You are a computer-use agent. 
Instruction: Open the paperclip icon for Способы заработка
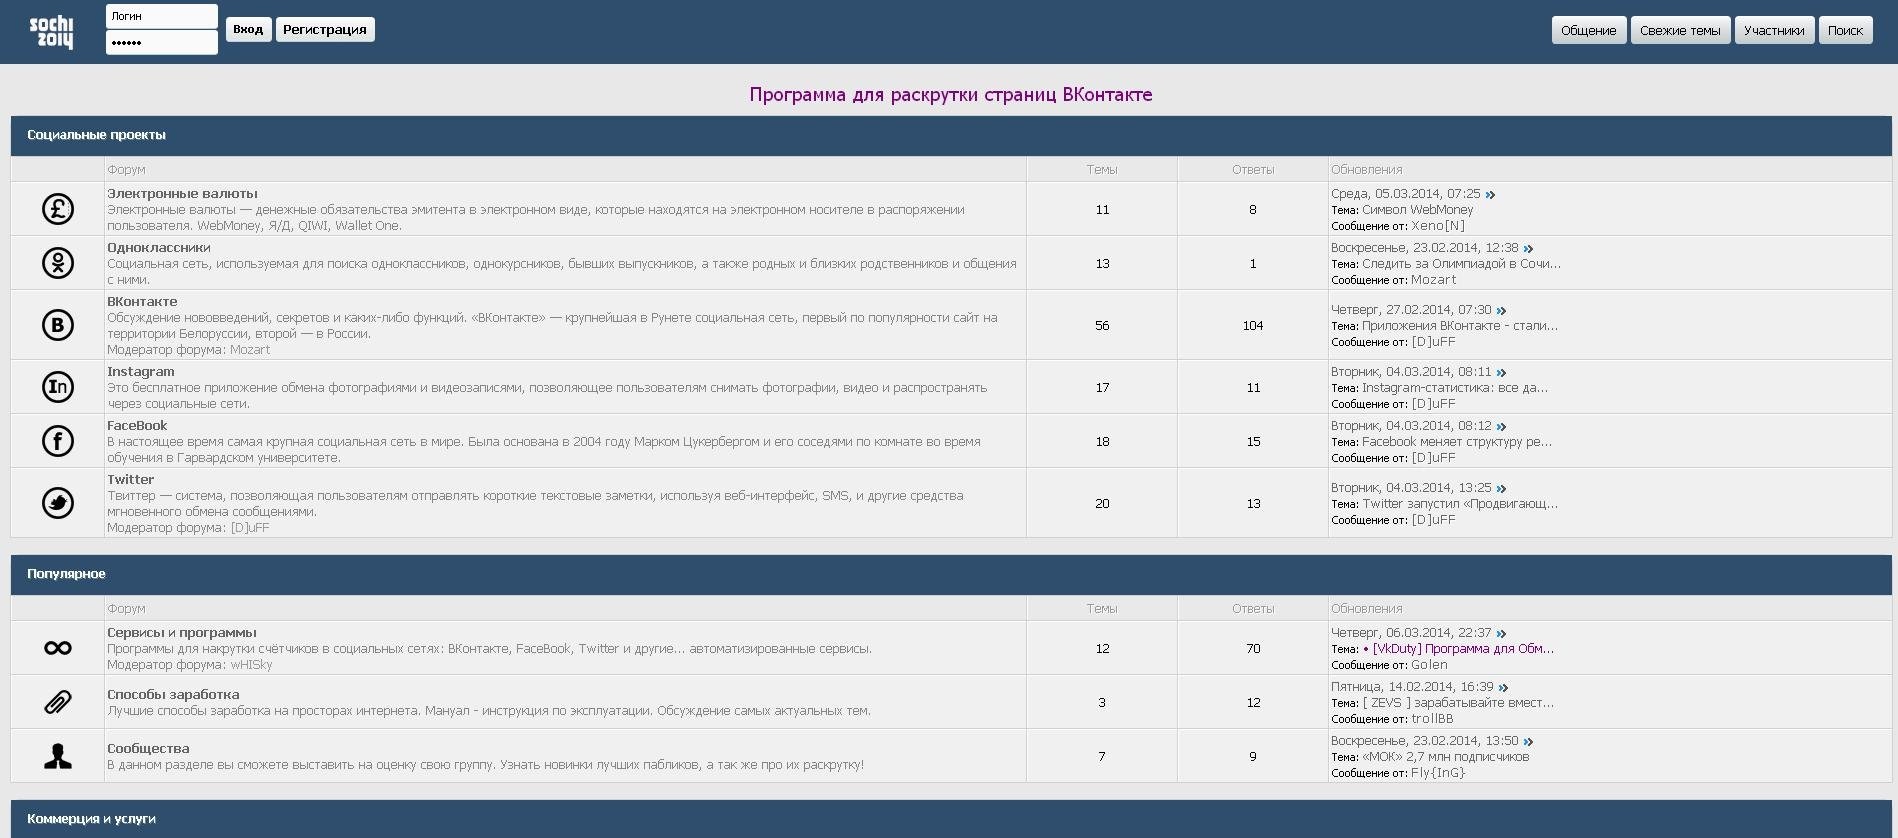click(58, 702)
